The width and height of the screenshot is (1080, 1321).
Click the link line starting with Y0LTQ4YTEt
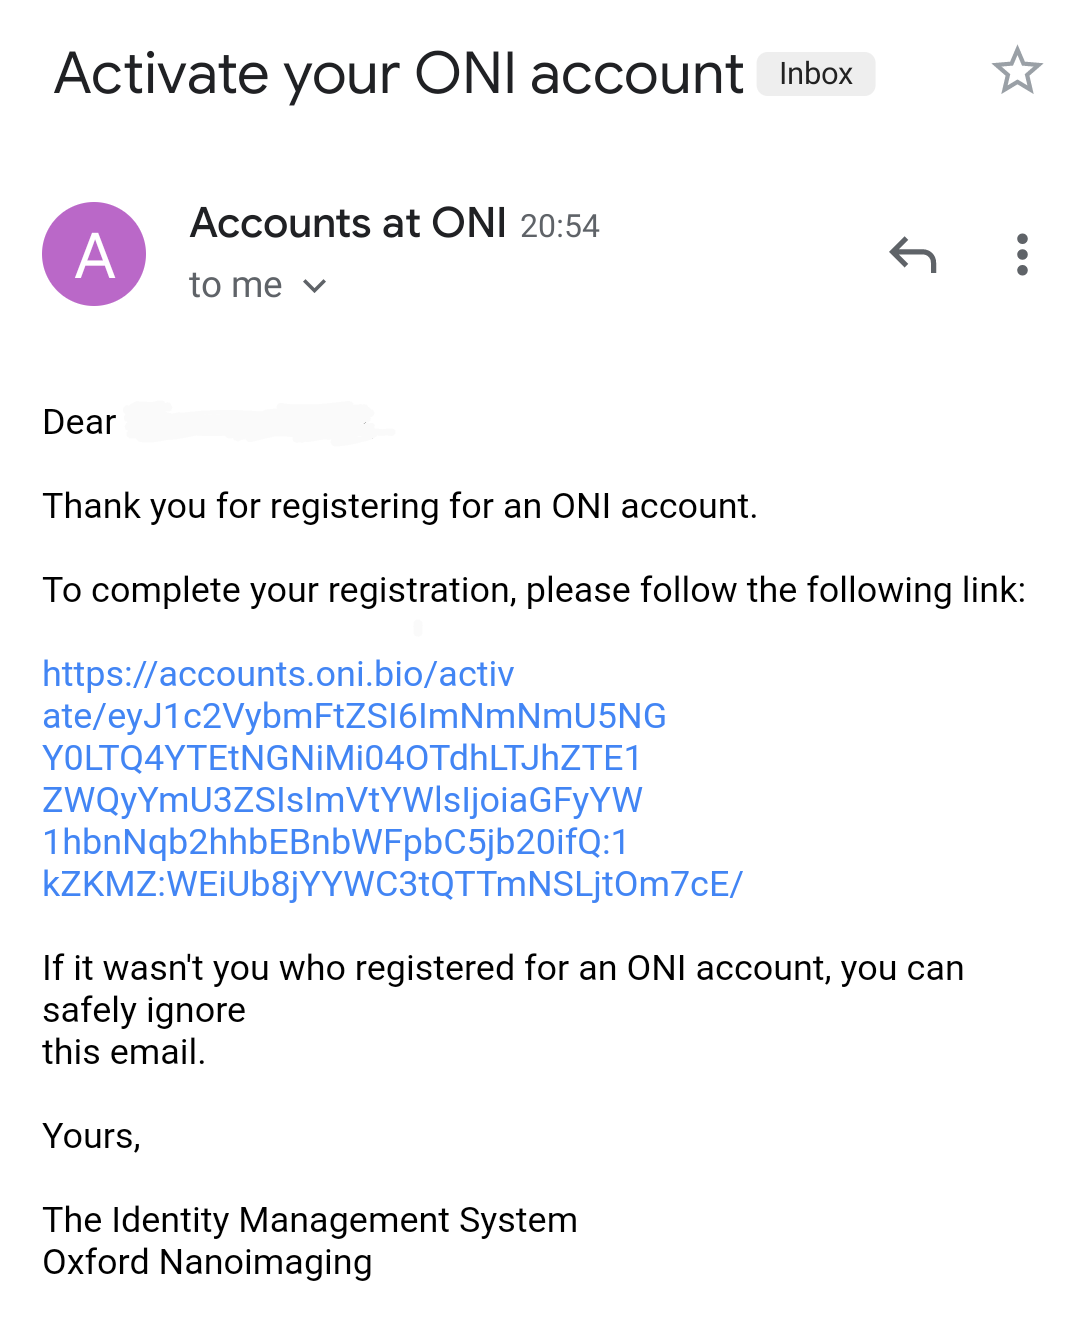(341, 758)
